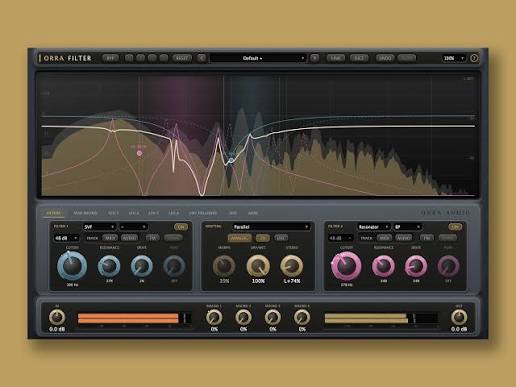516x387 pixels.
Task: Click Filter 2 pink Cutoff knob
Action: tap(346, 266)
